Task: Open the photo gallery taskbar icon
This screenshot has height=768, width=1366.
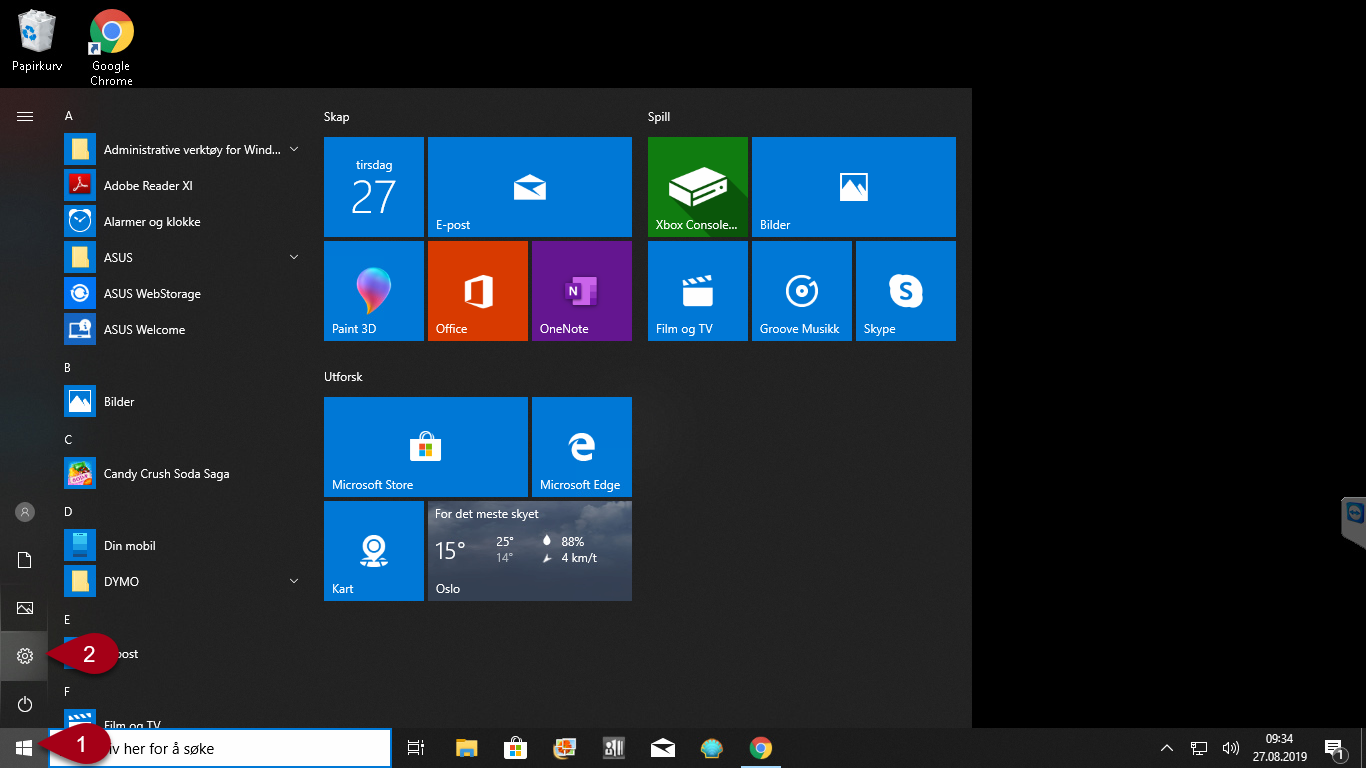Action: coord(565,748)
